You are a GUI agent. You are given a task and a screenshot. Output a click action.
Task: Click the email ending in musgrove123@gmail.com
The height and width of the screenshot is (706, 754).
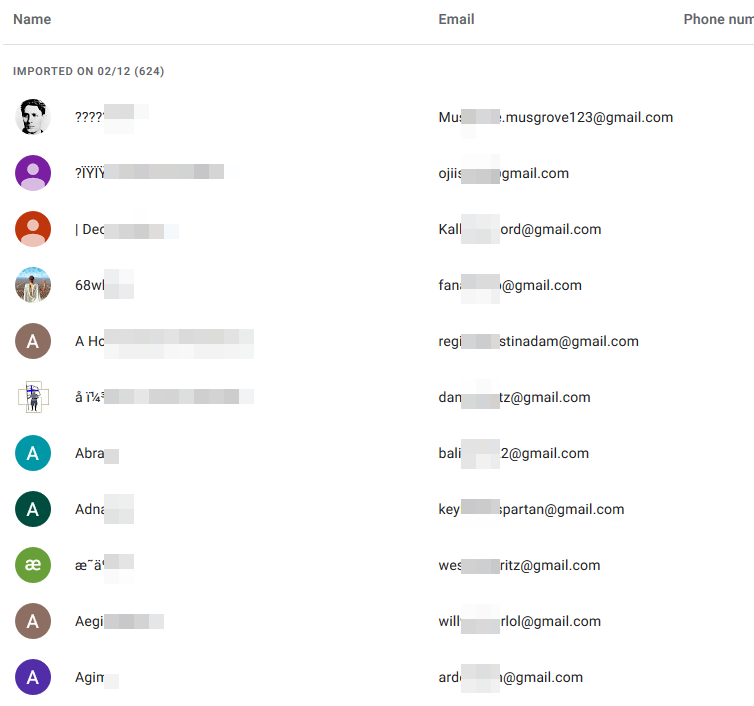[555, 117]
